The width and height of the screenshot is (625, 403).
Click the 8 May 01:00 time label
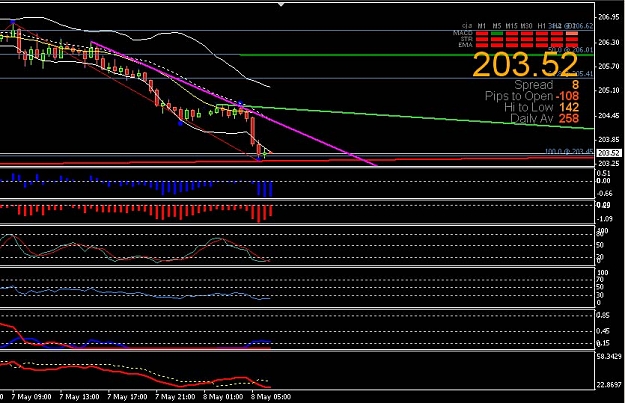[223, 397]
